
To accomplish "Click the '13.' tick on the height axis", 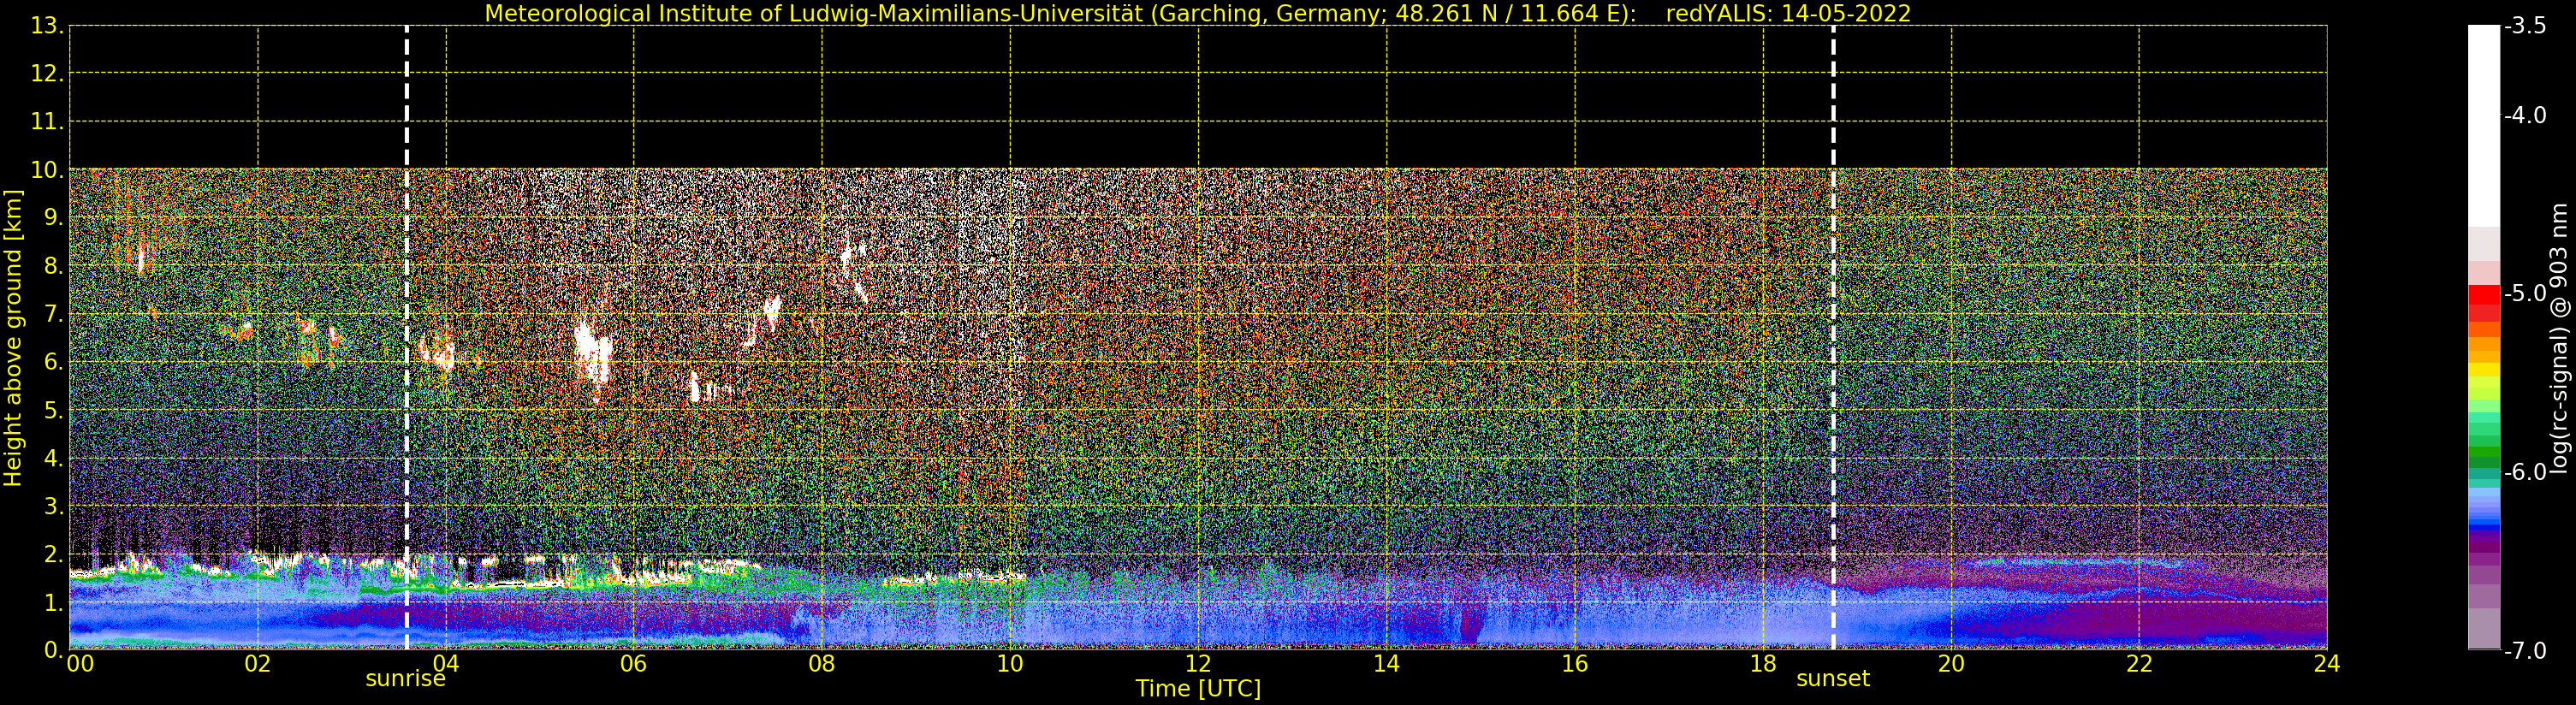I will click(x=48, y=26).
